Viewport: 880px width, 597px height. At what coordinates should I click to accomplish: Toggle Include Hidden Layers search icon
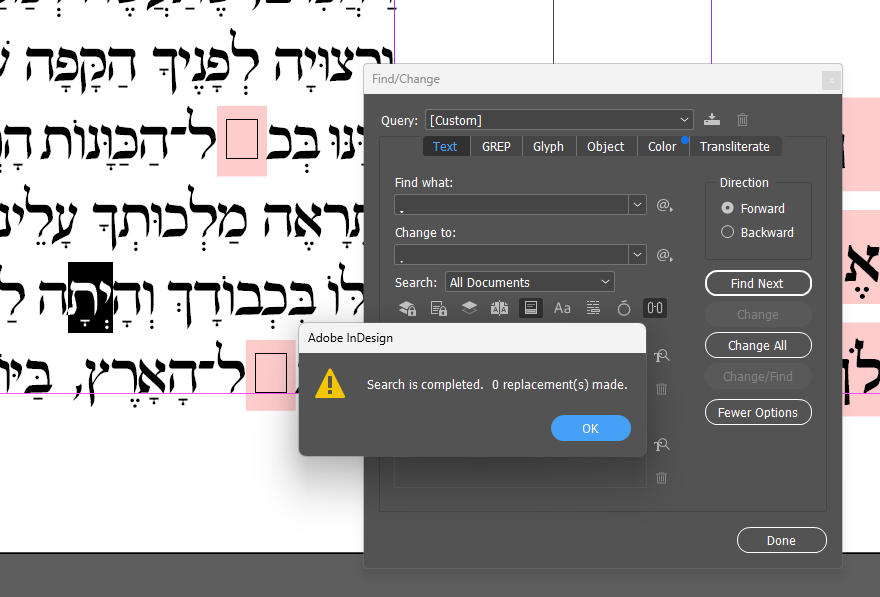[469, 308]
